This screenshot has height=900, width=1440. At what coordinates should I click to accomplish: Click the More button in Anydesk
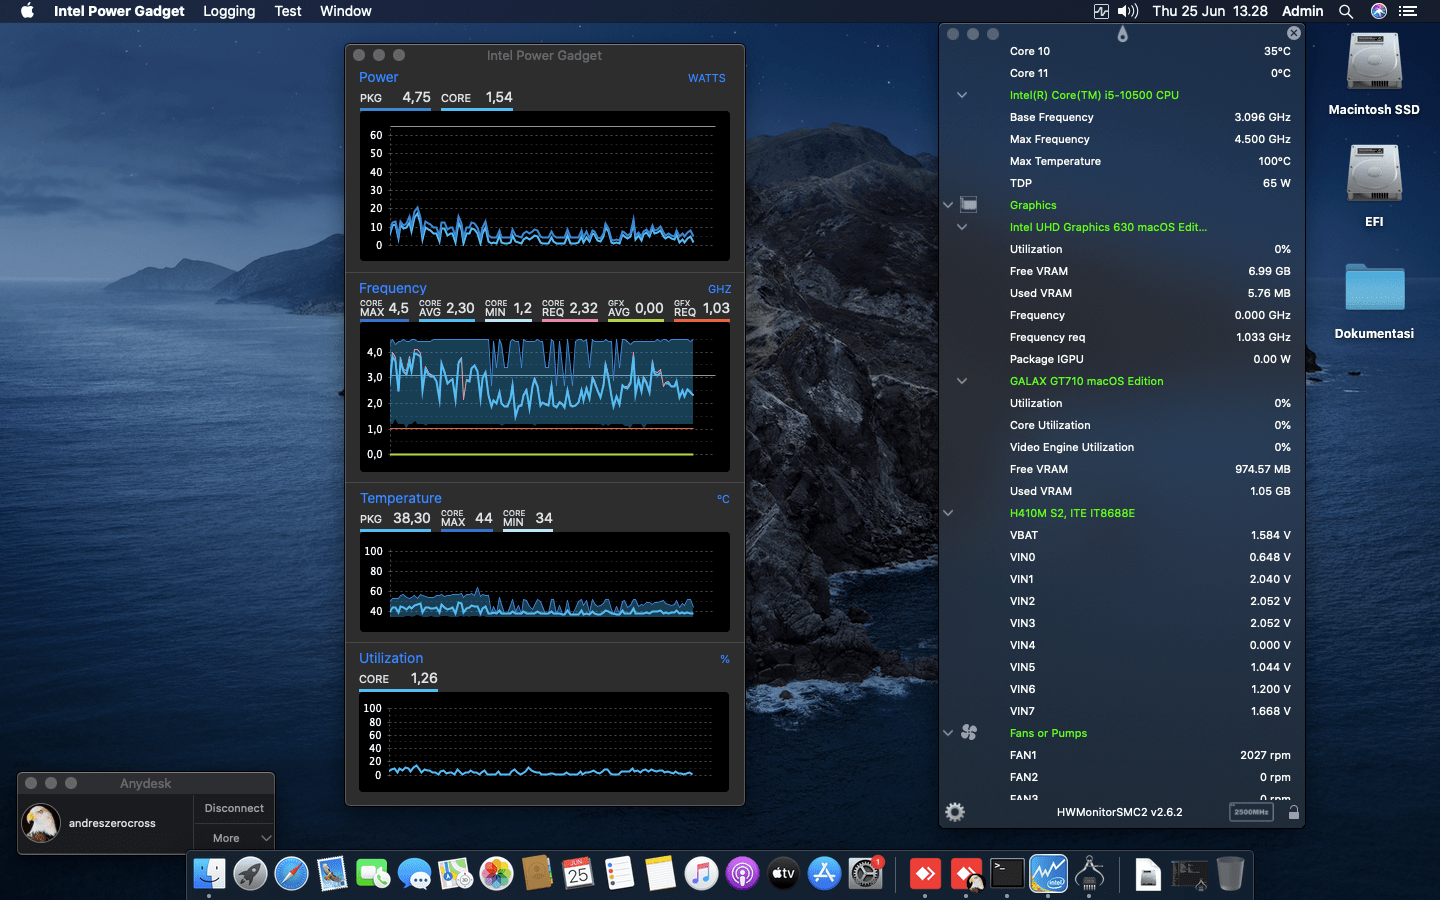pyautogui.click(x=226, y=837)
